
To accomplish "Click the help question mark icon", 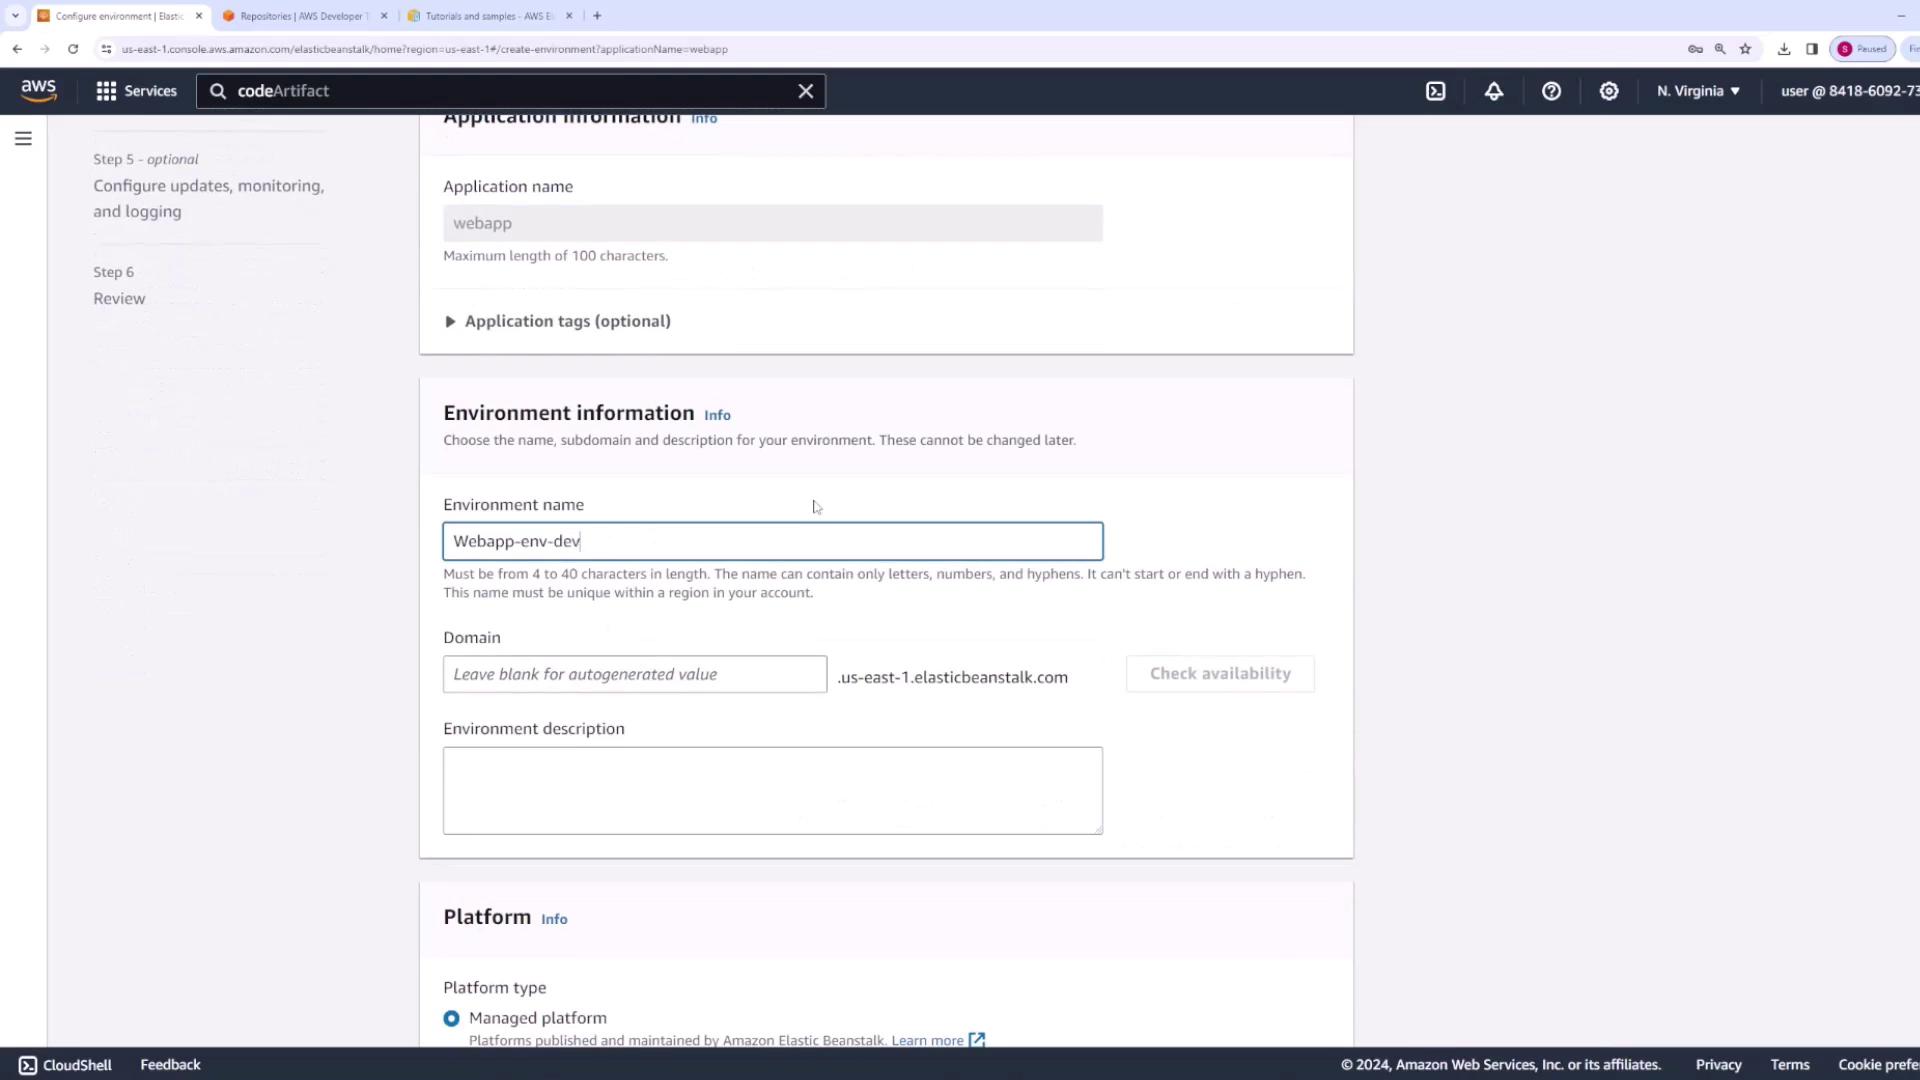I will coord(1551,91).
